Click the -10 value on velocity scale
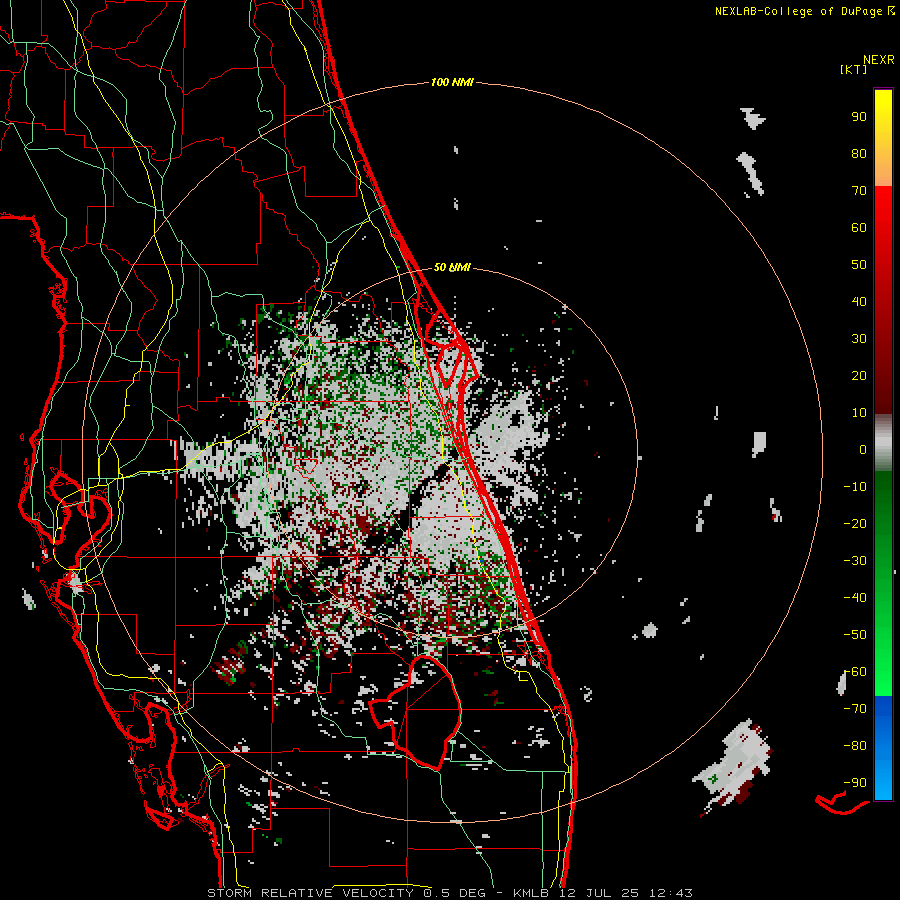 (855, 487)
